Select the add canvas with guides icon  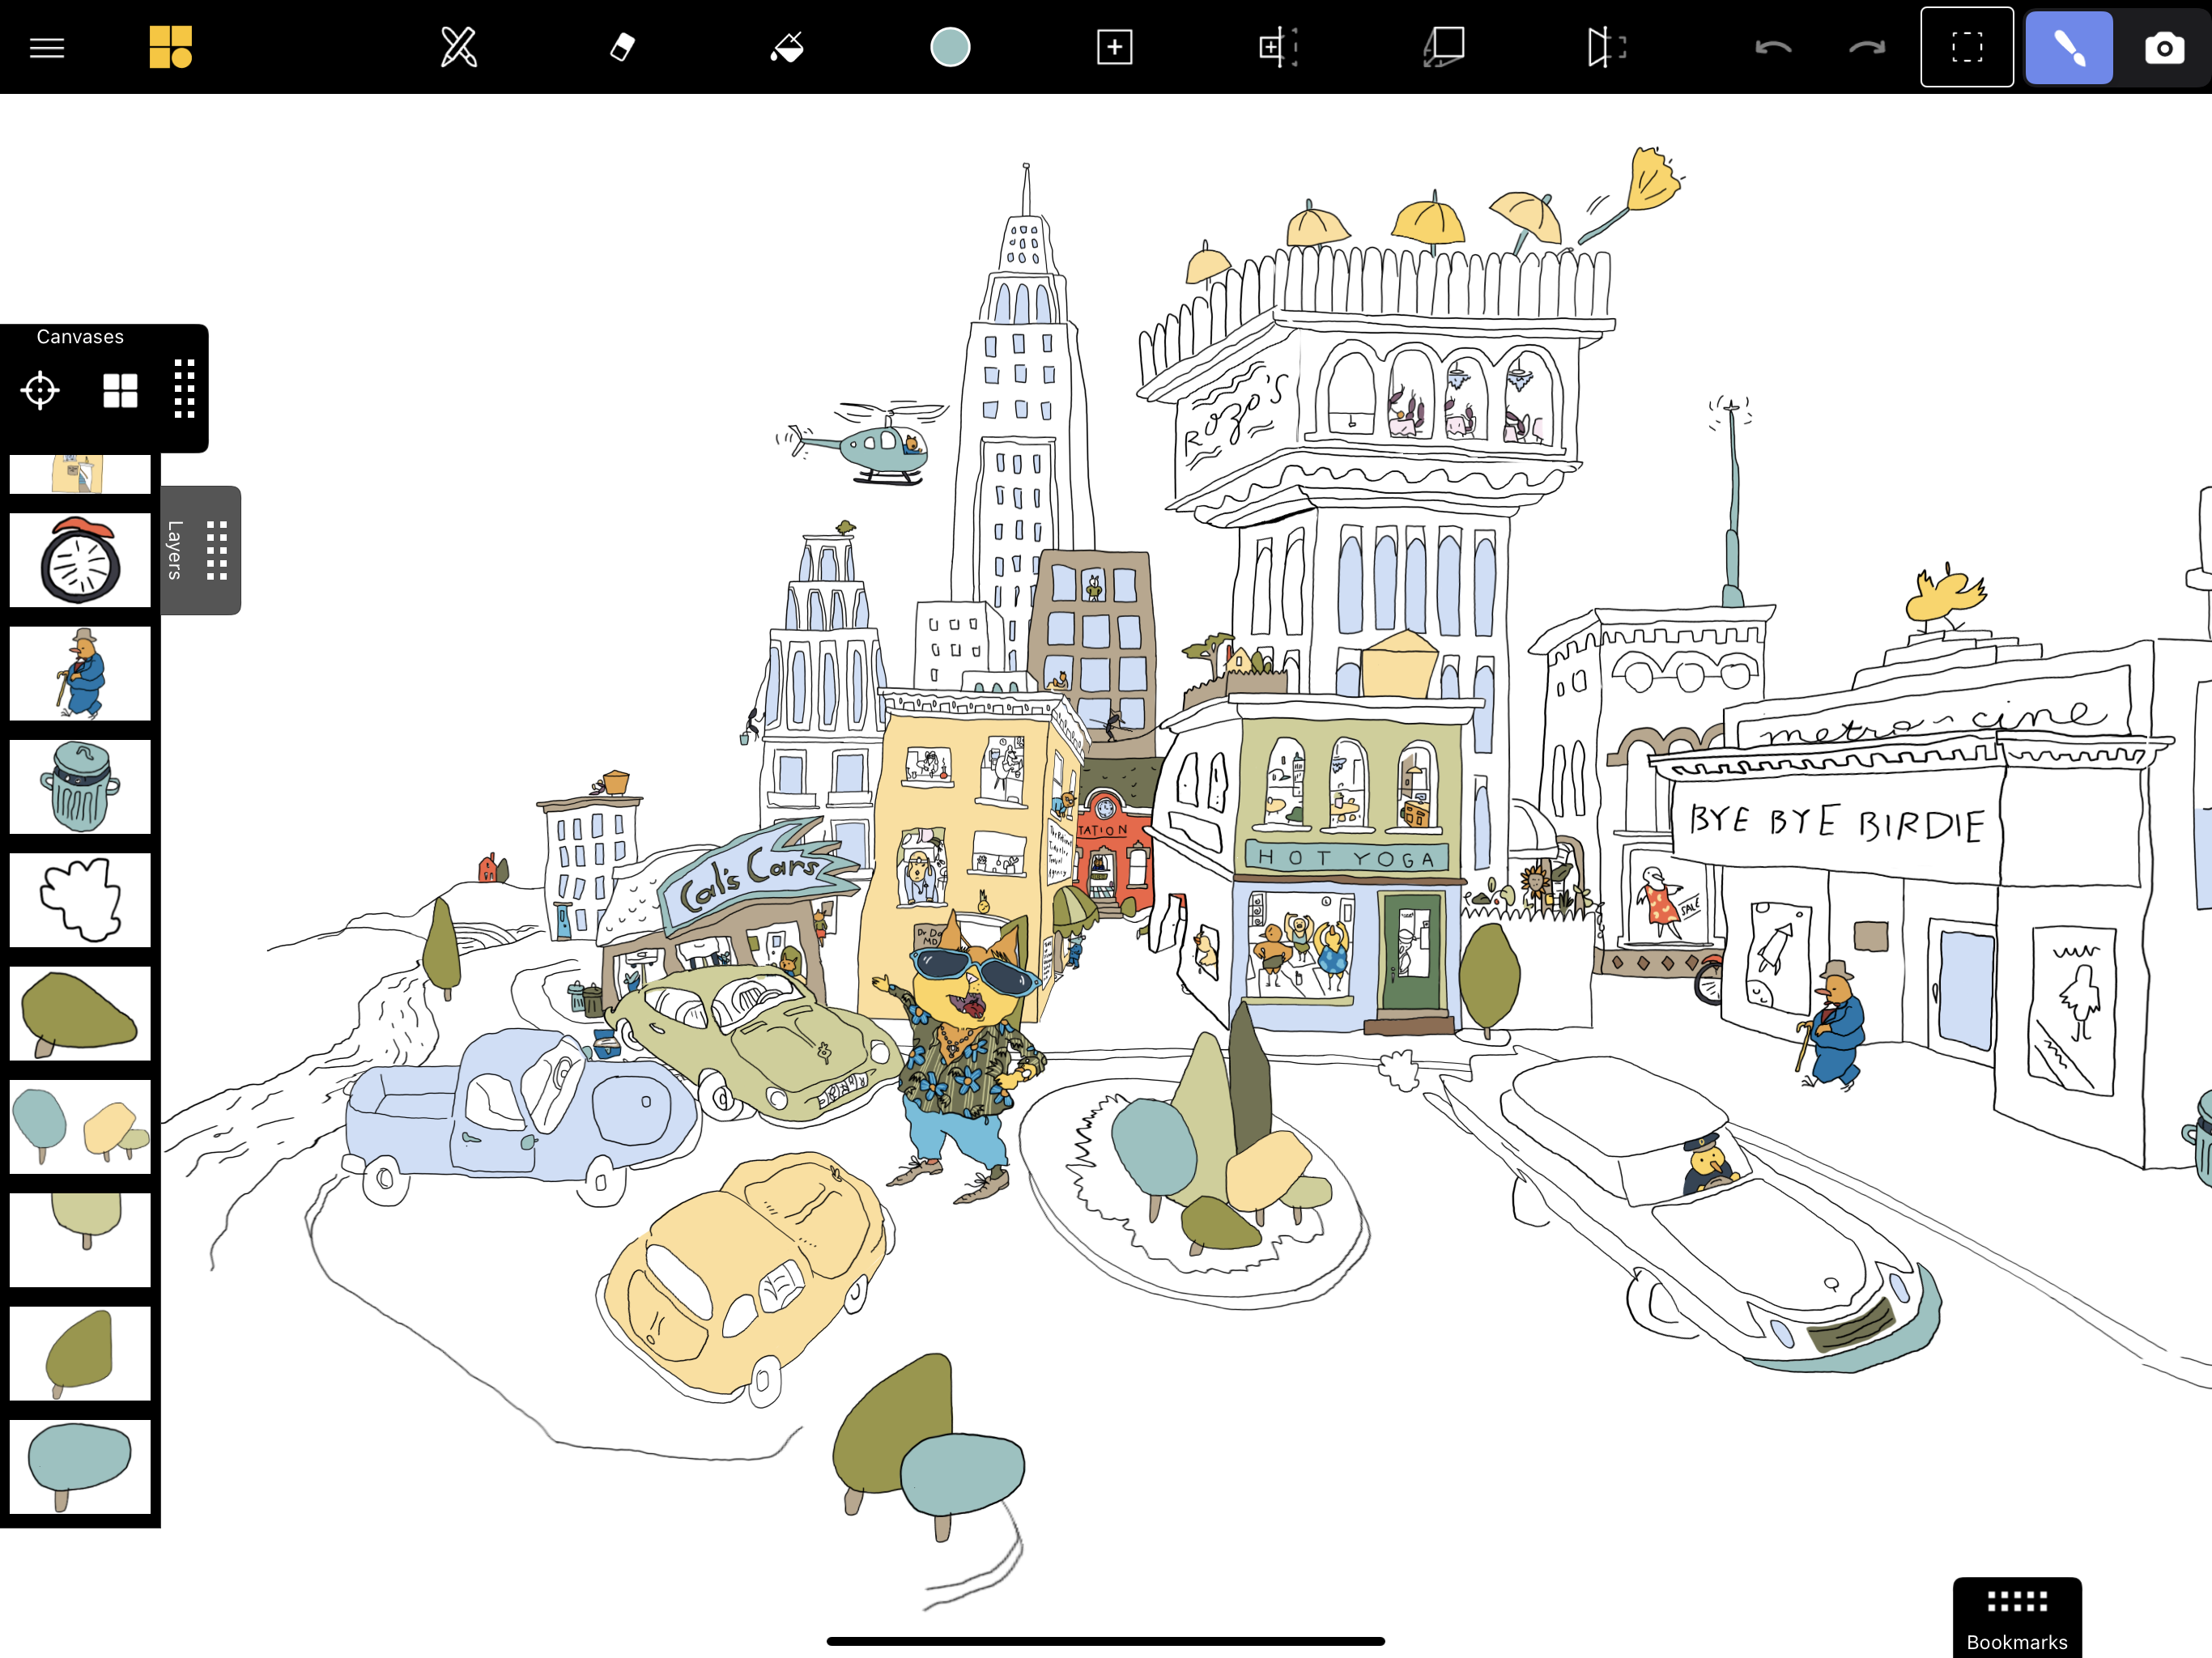click(1277, 47)
